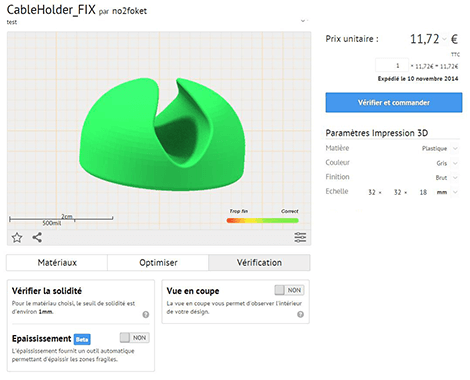Click the Couleur label
The width and height of the screenshot is (470, 380).
point(337,162)
